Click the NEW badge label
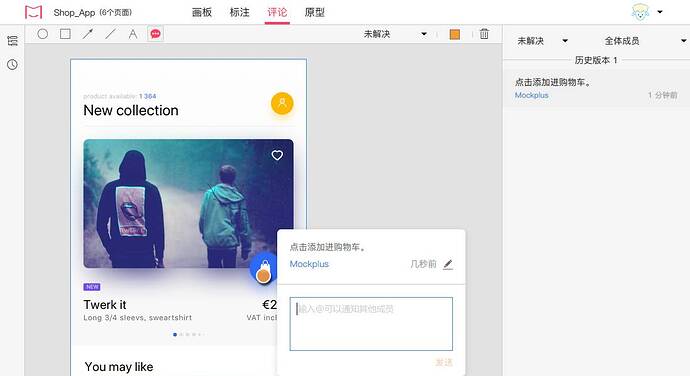Viewport: 690px width, 376px height. (92, 287)
